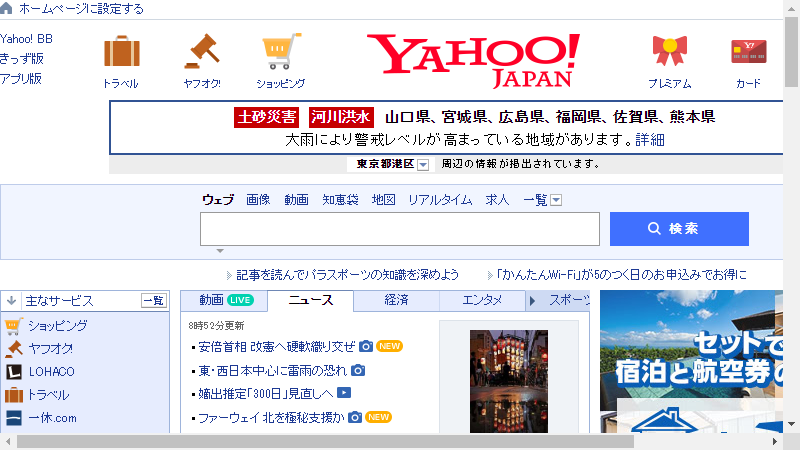Open headline 安倍首相 改憲へ硬軟織り交ぜ
This screenshot has width=800, height=450.
[277, 346]
